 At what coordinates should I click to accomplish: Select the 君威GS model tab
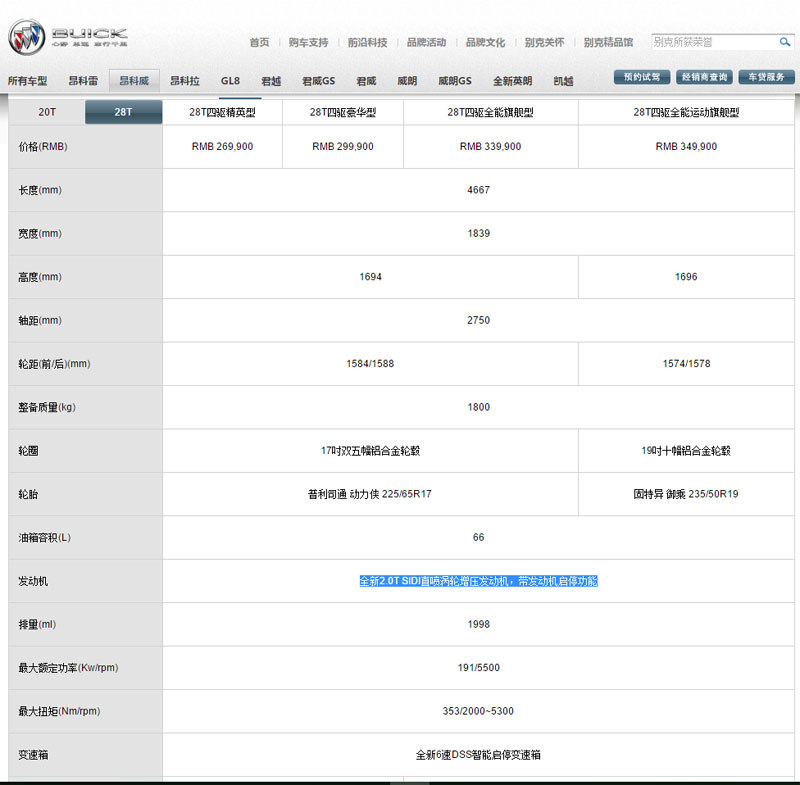click(318, 81)
